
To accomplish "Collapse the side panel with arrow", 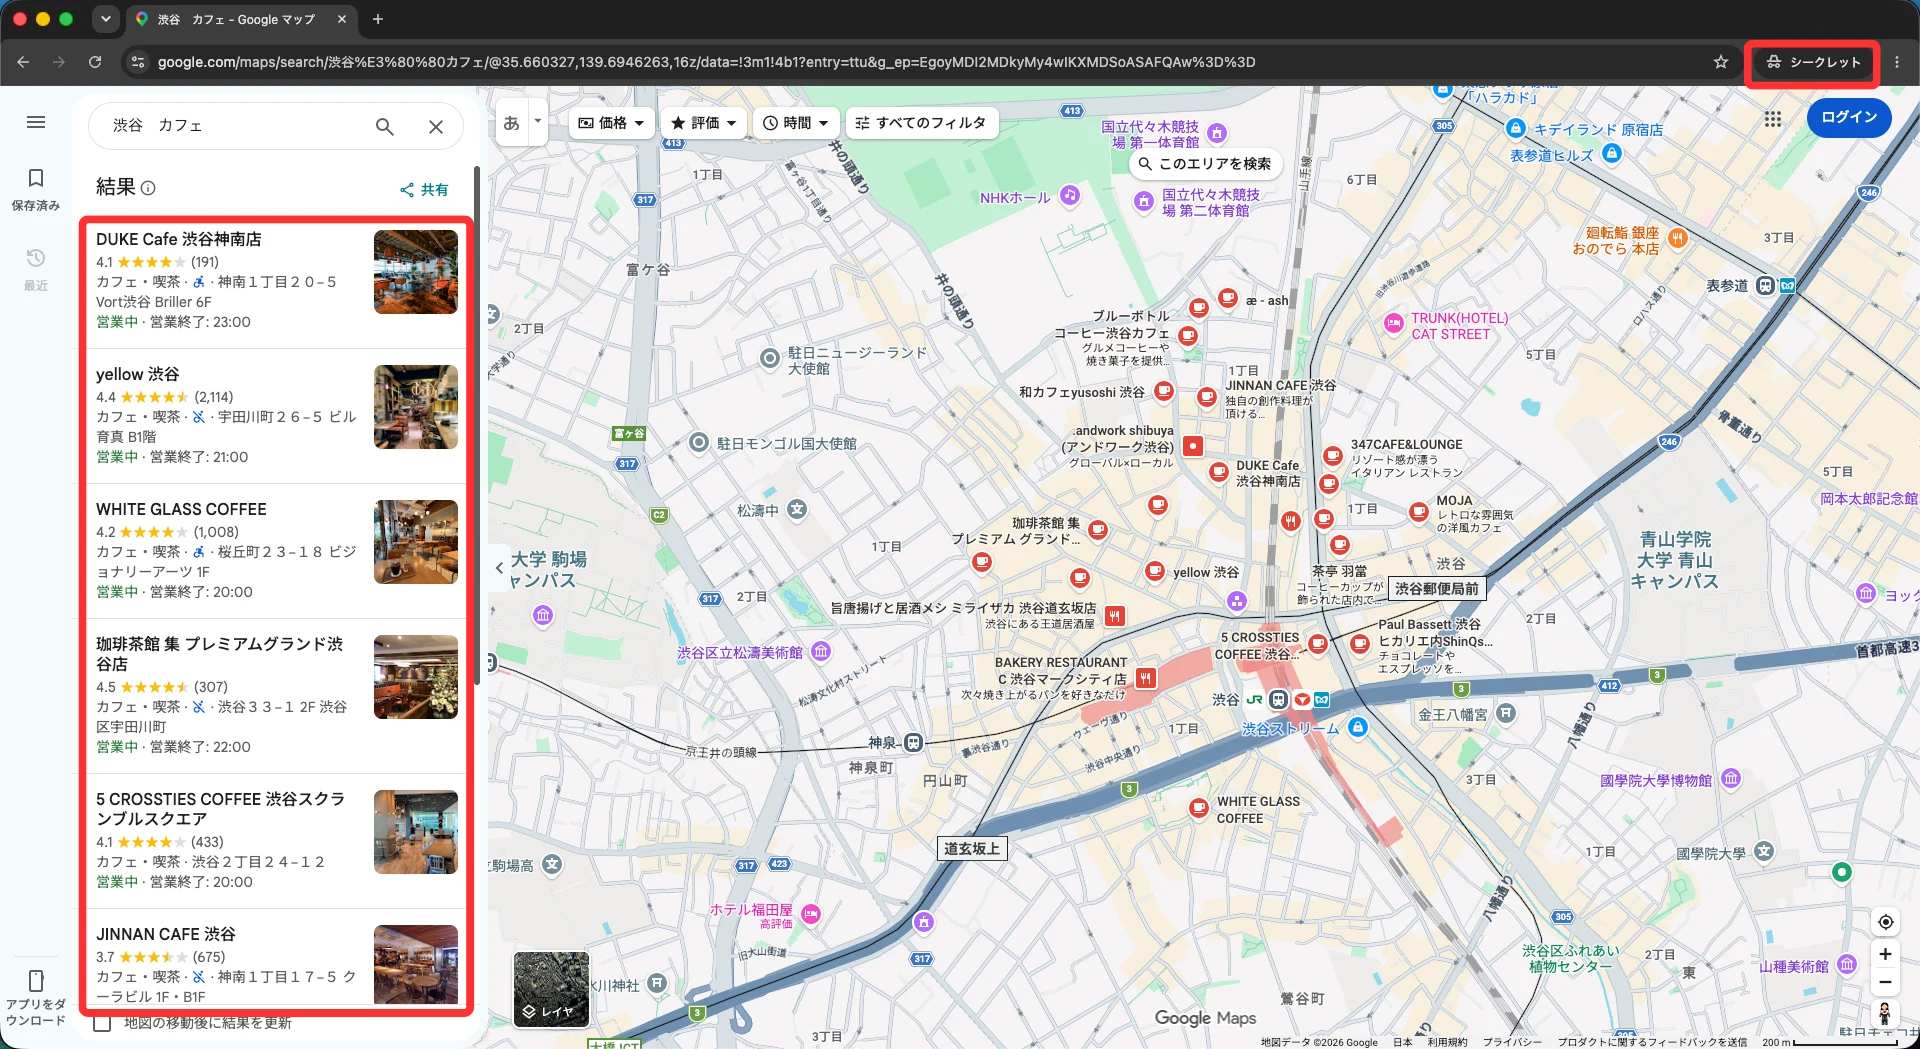I will [499, 568].
